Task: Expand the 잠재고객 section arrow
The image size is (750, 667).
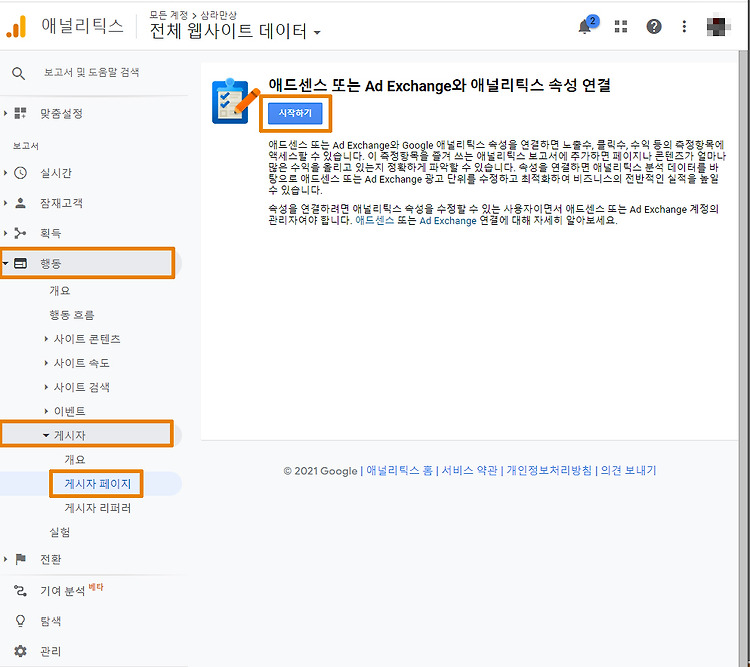Action: (5, 203)
